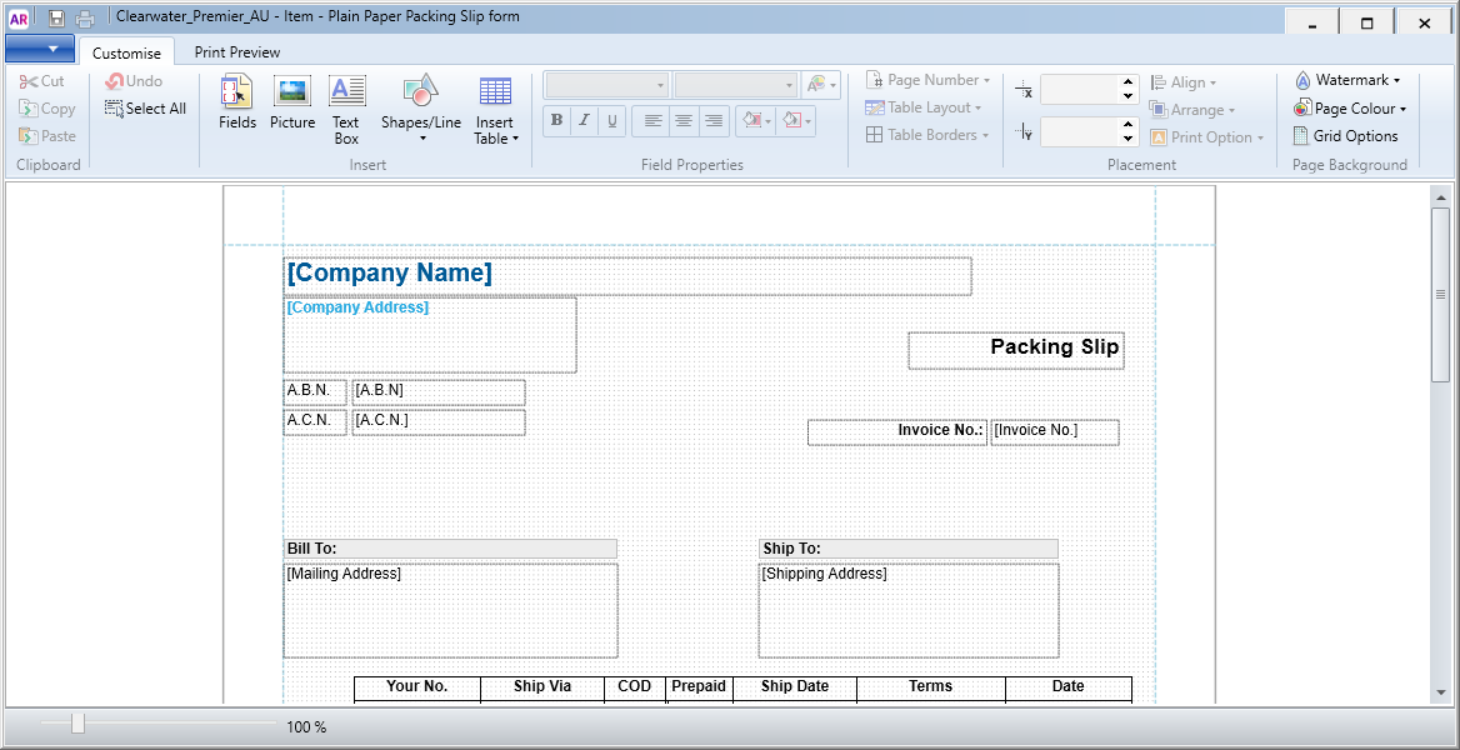The height and width of the screenshot is (750, 1460).
Task: Click the print icon in the title bar
Action: tap(84, 17)
